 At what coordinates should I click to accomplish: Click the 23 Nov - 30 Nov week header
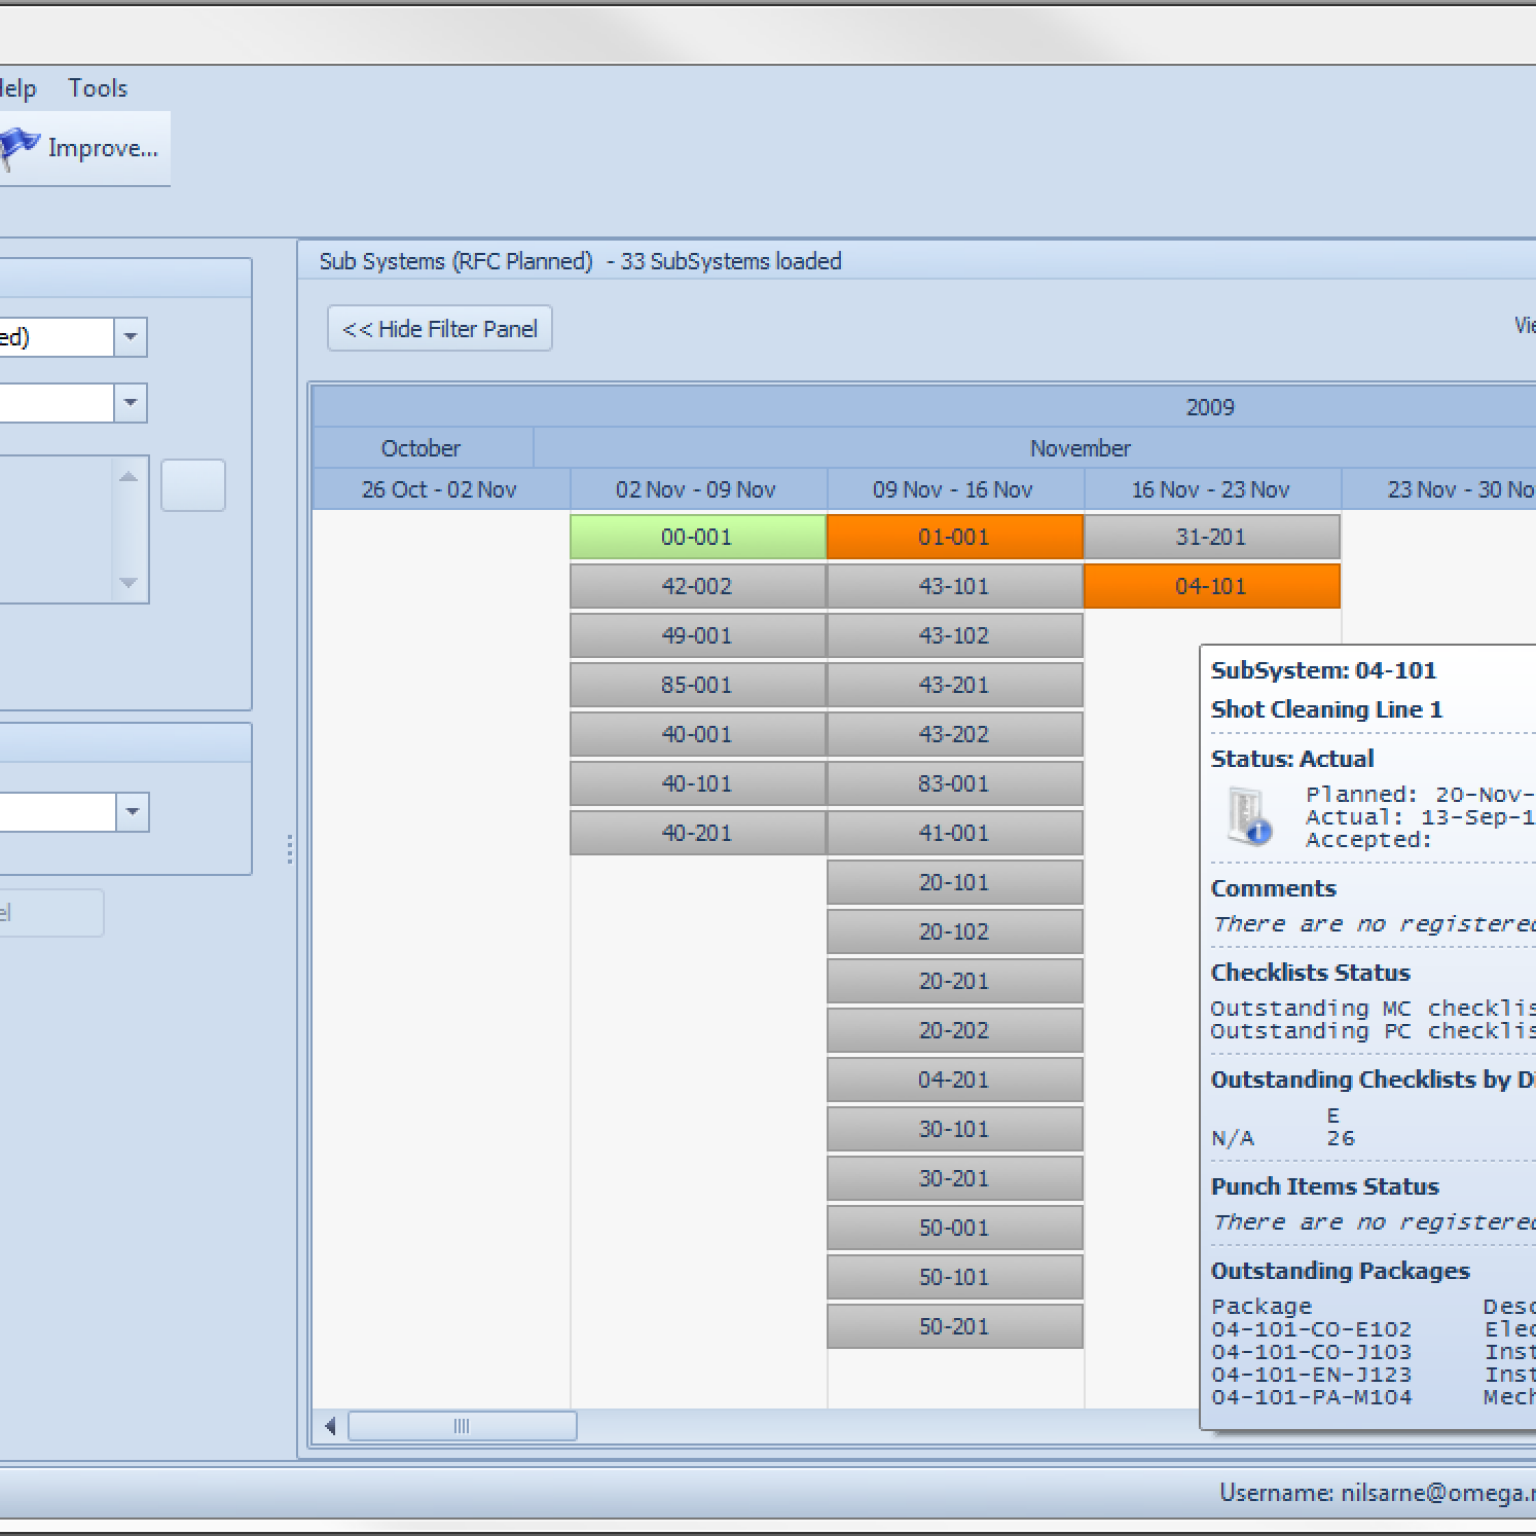[1440, 490]
